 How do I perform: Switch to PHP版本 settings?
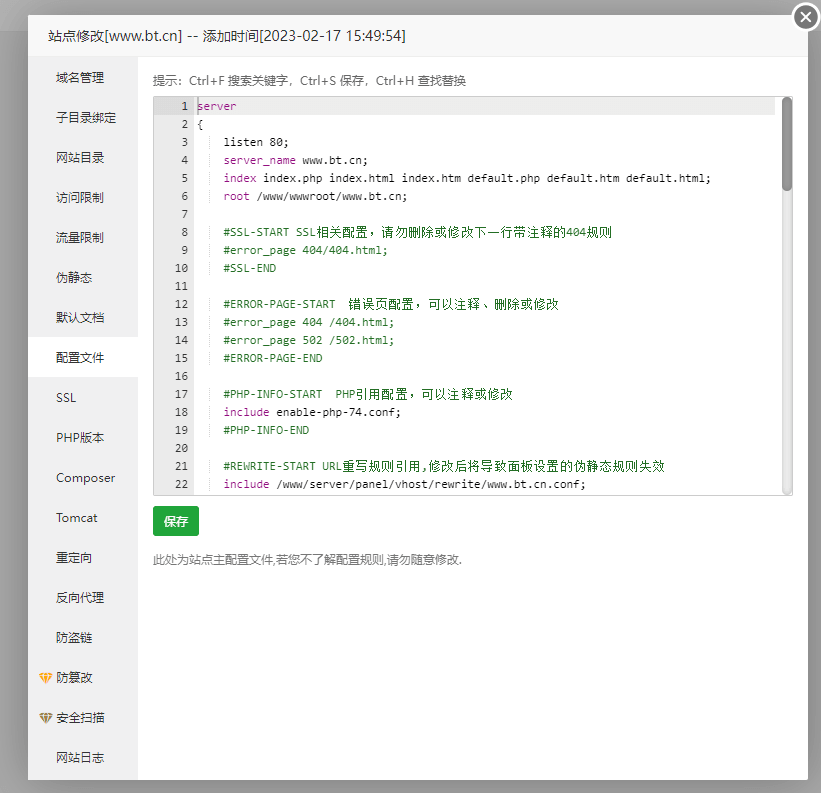click(x=80, y=438)
